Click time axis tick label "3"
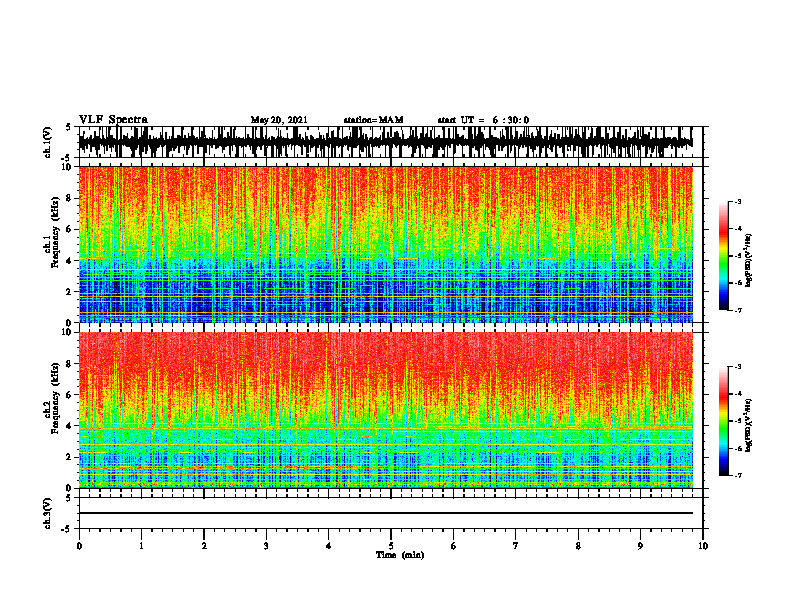792x612 pixels. [x=266, y=546]
